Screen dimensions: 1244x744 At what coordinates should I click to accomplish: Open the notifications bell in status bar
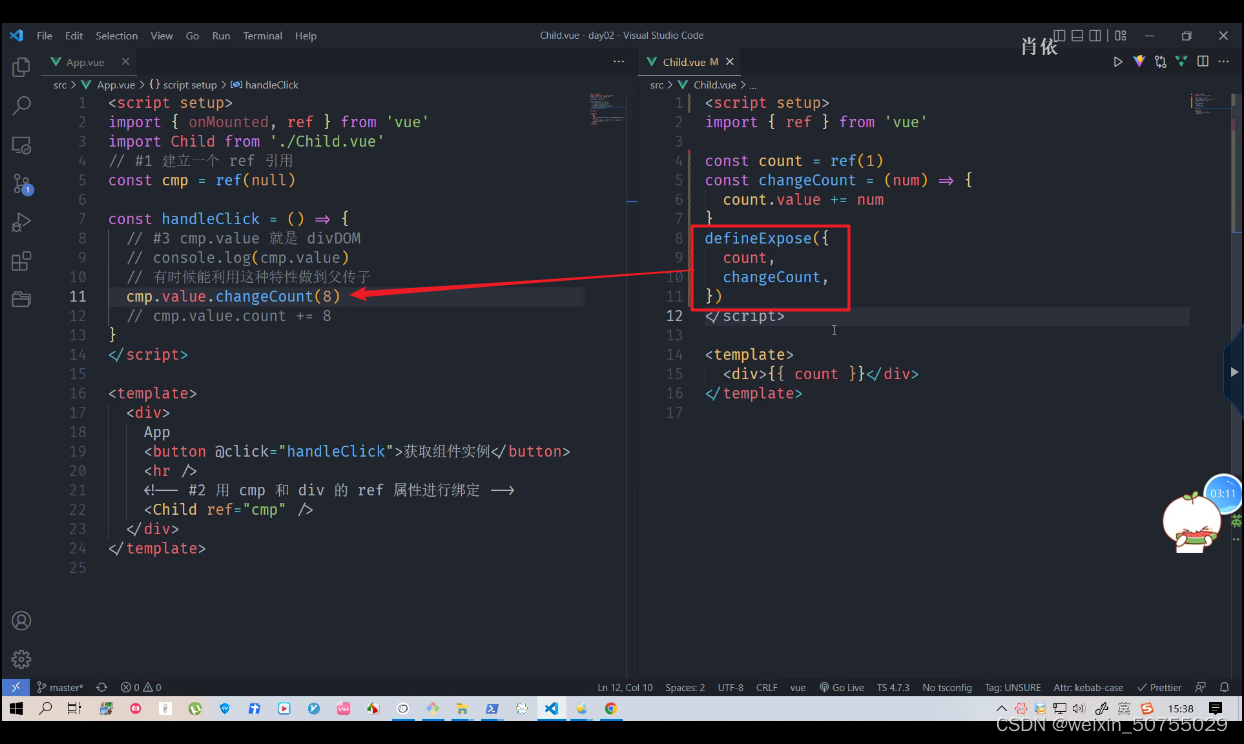point(1226,687)
